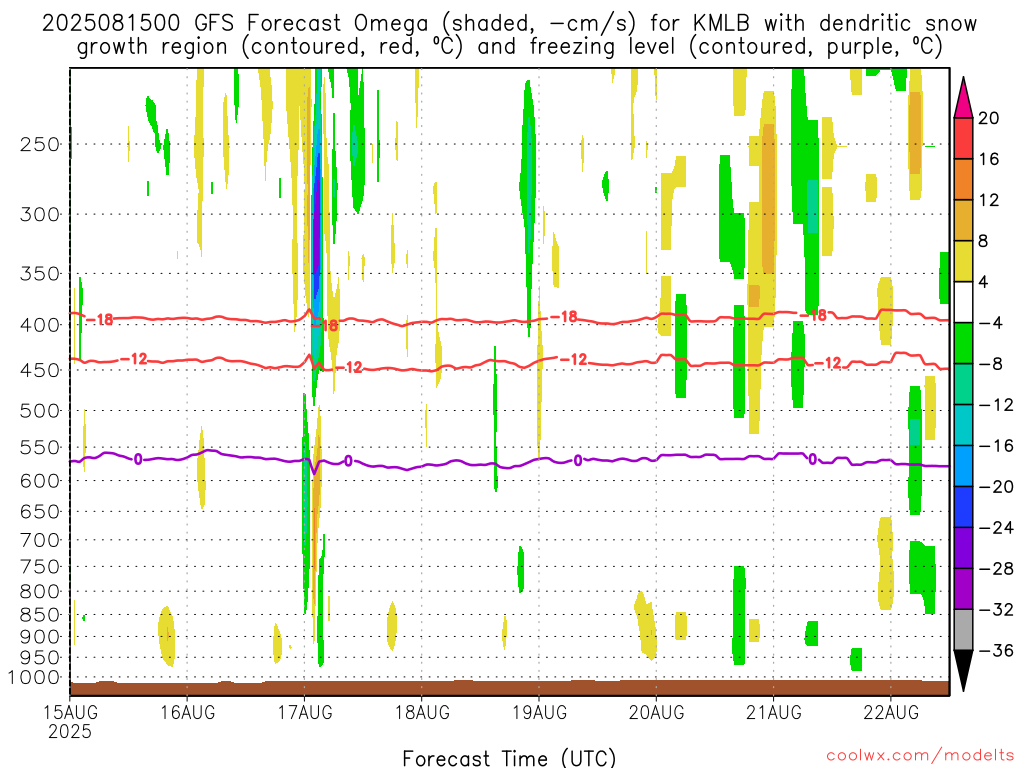Click the 20AUG time axis label
The width and height of the screenshot is (1024, 768).
(x=656, y=712)
